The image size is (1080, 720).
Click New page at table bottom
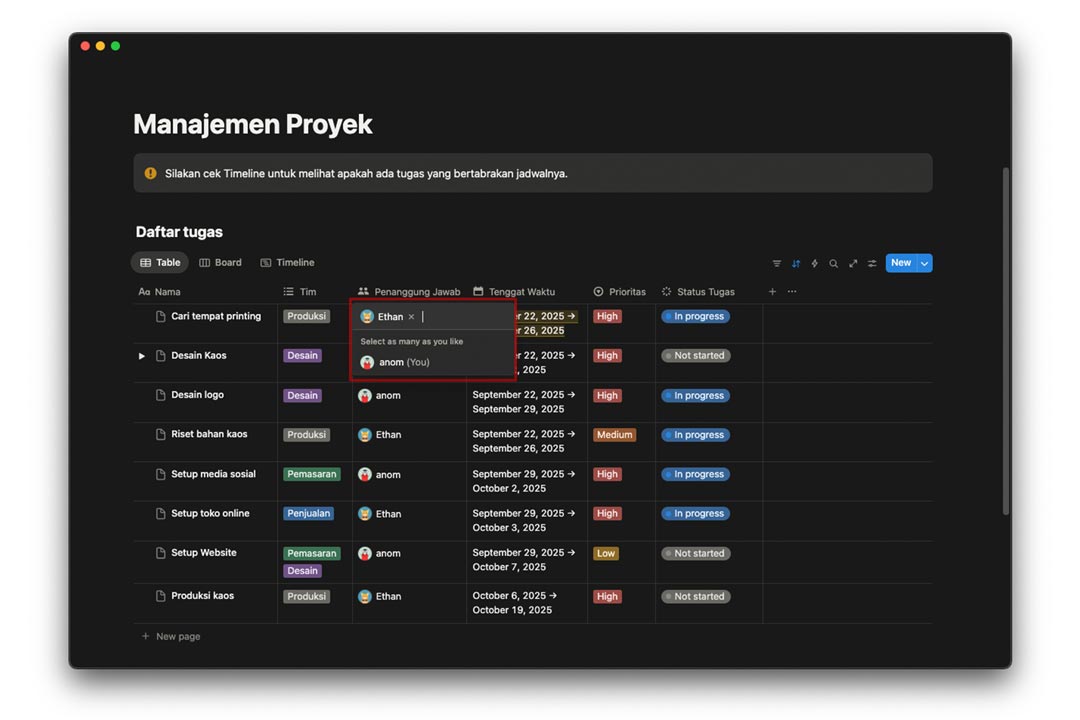click(x=177, y=636)
